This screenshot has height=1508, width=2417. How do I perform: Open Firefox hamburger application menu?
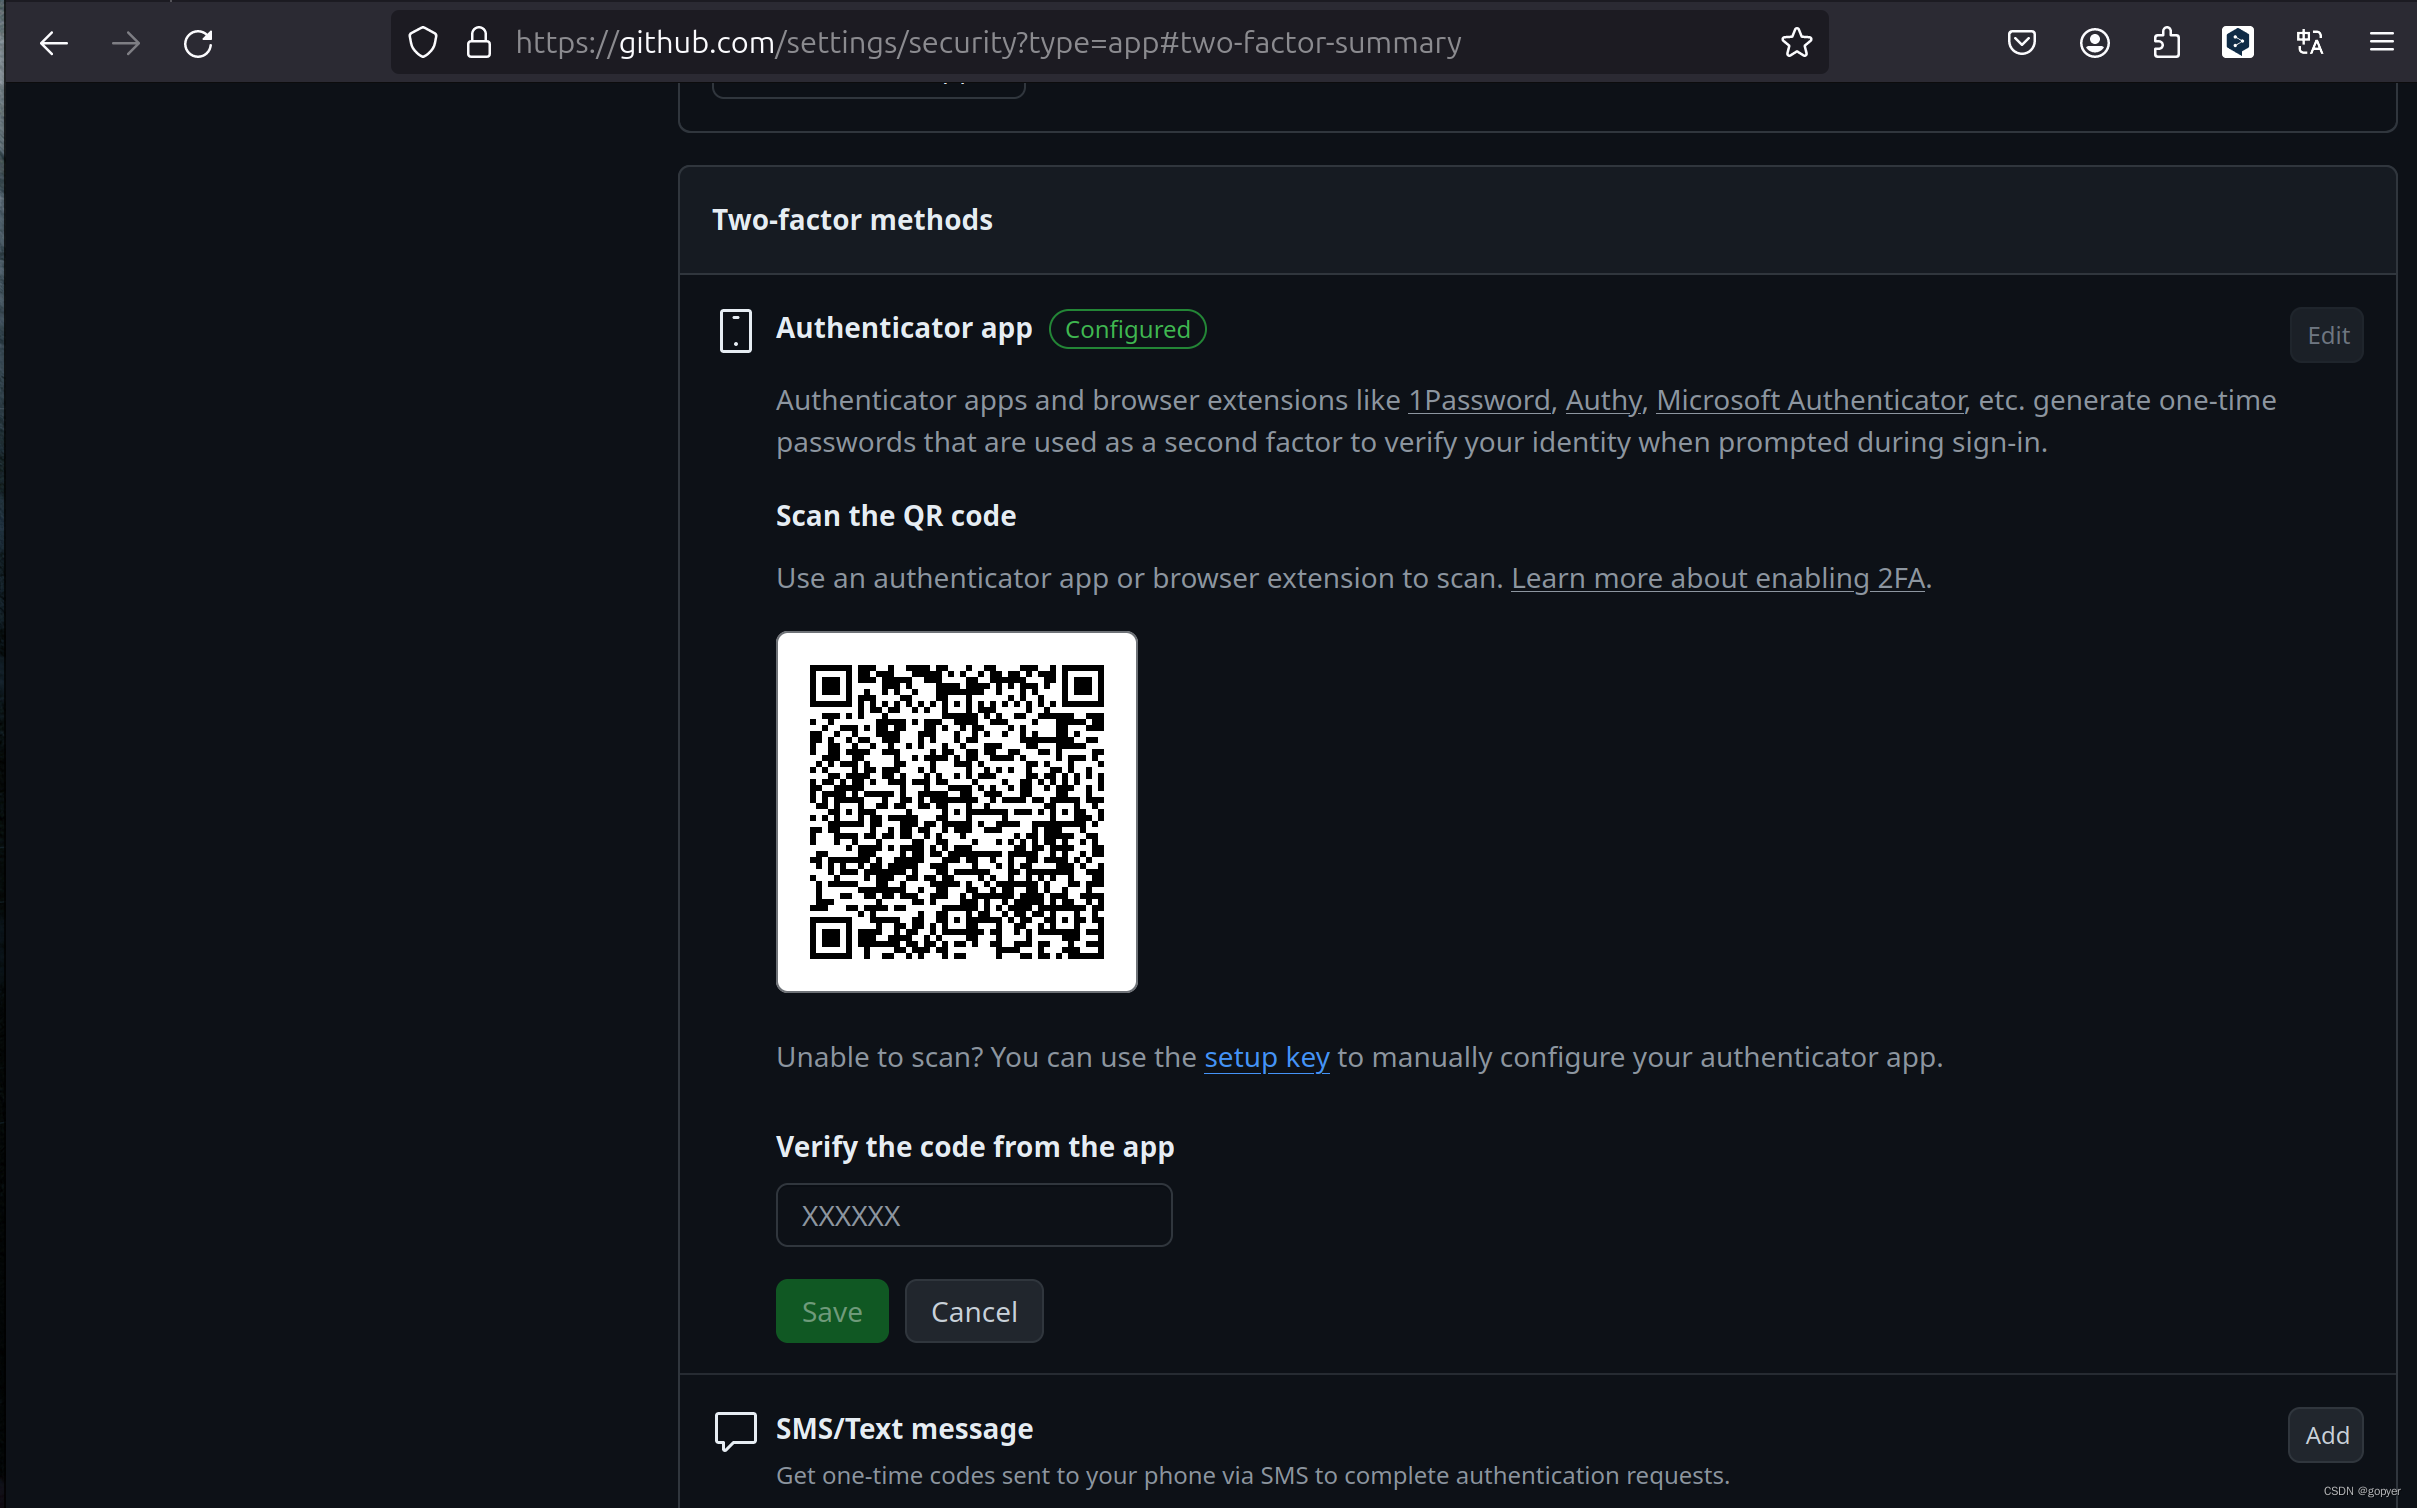pyautogui.click(x=2382, y=43)
